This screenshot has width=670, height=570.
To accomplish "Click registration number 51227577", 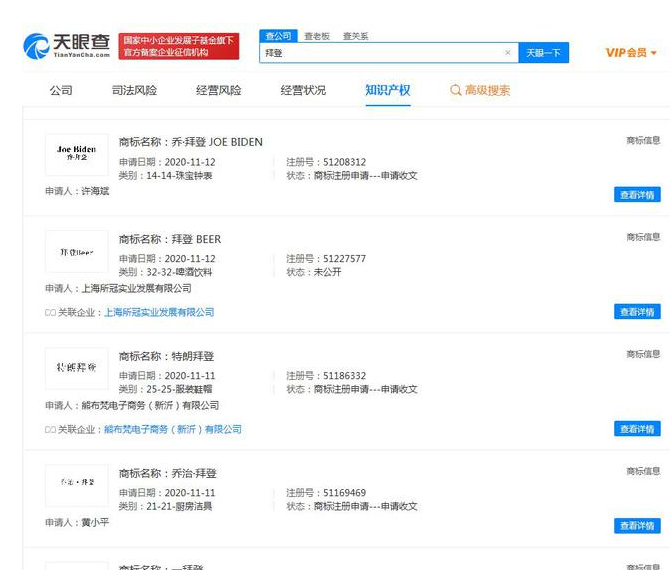I will pyautogui.click(x=344, y=259).
